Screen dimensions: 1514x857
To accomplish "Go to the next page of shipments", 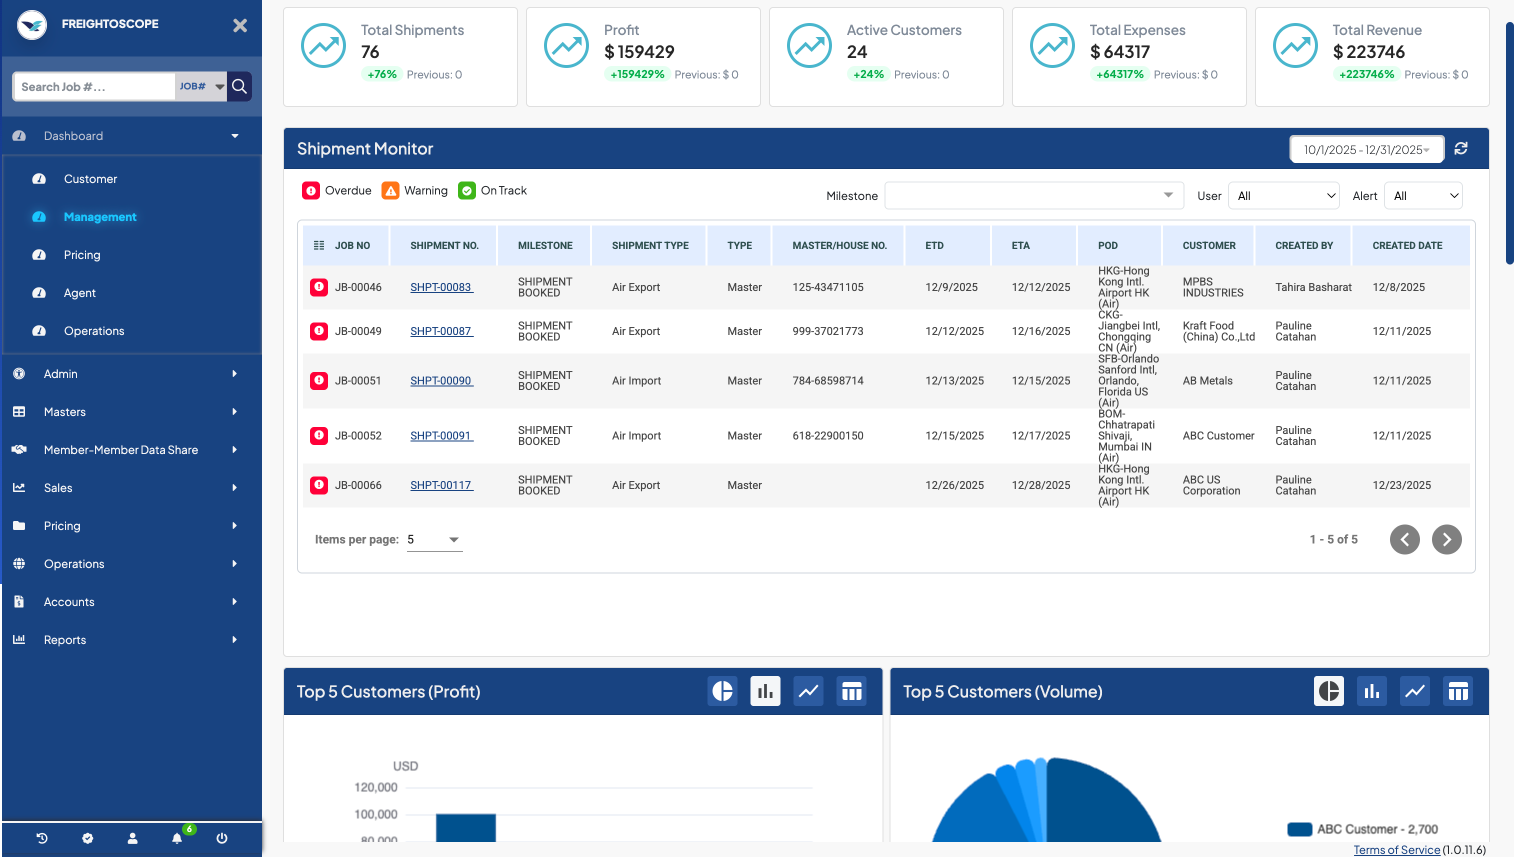I will click(1446, 540).
